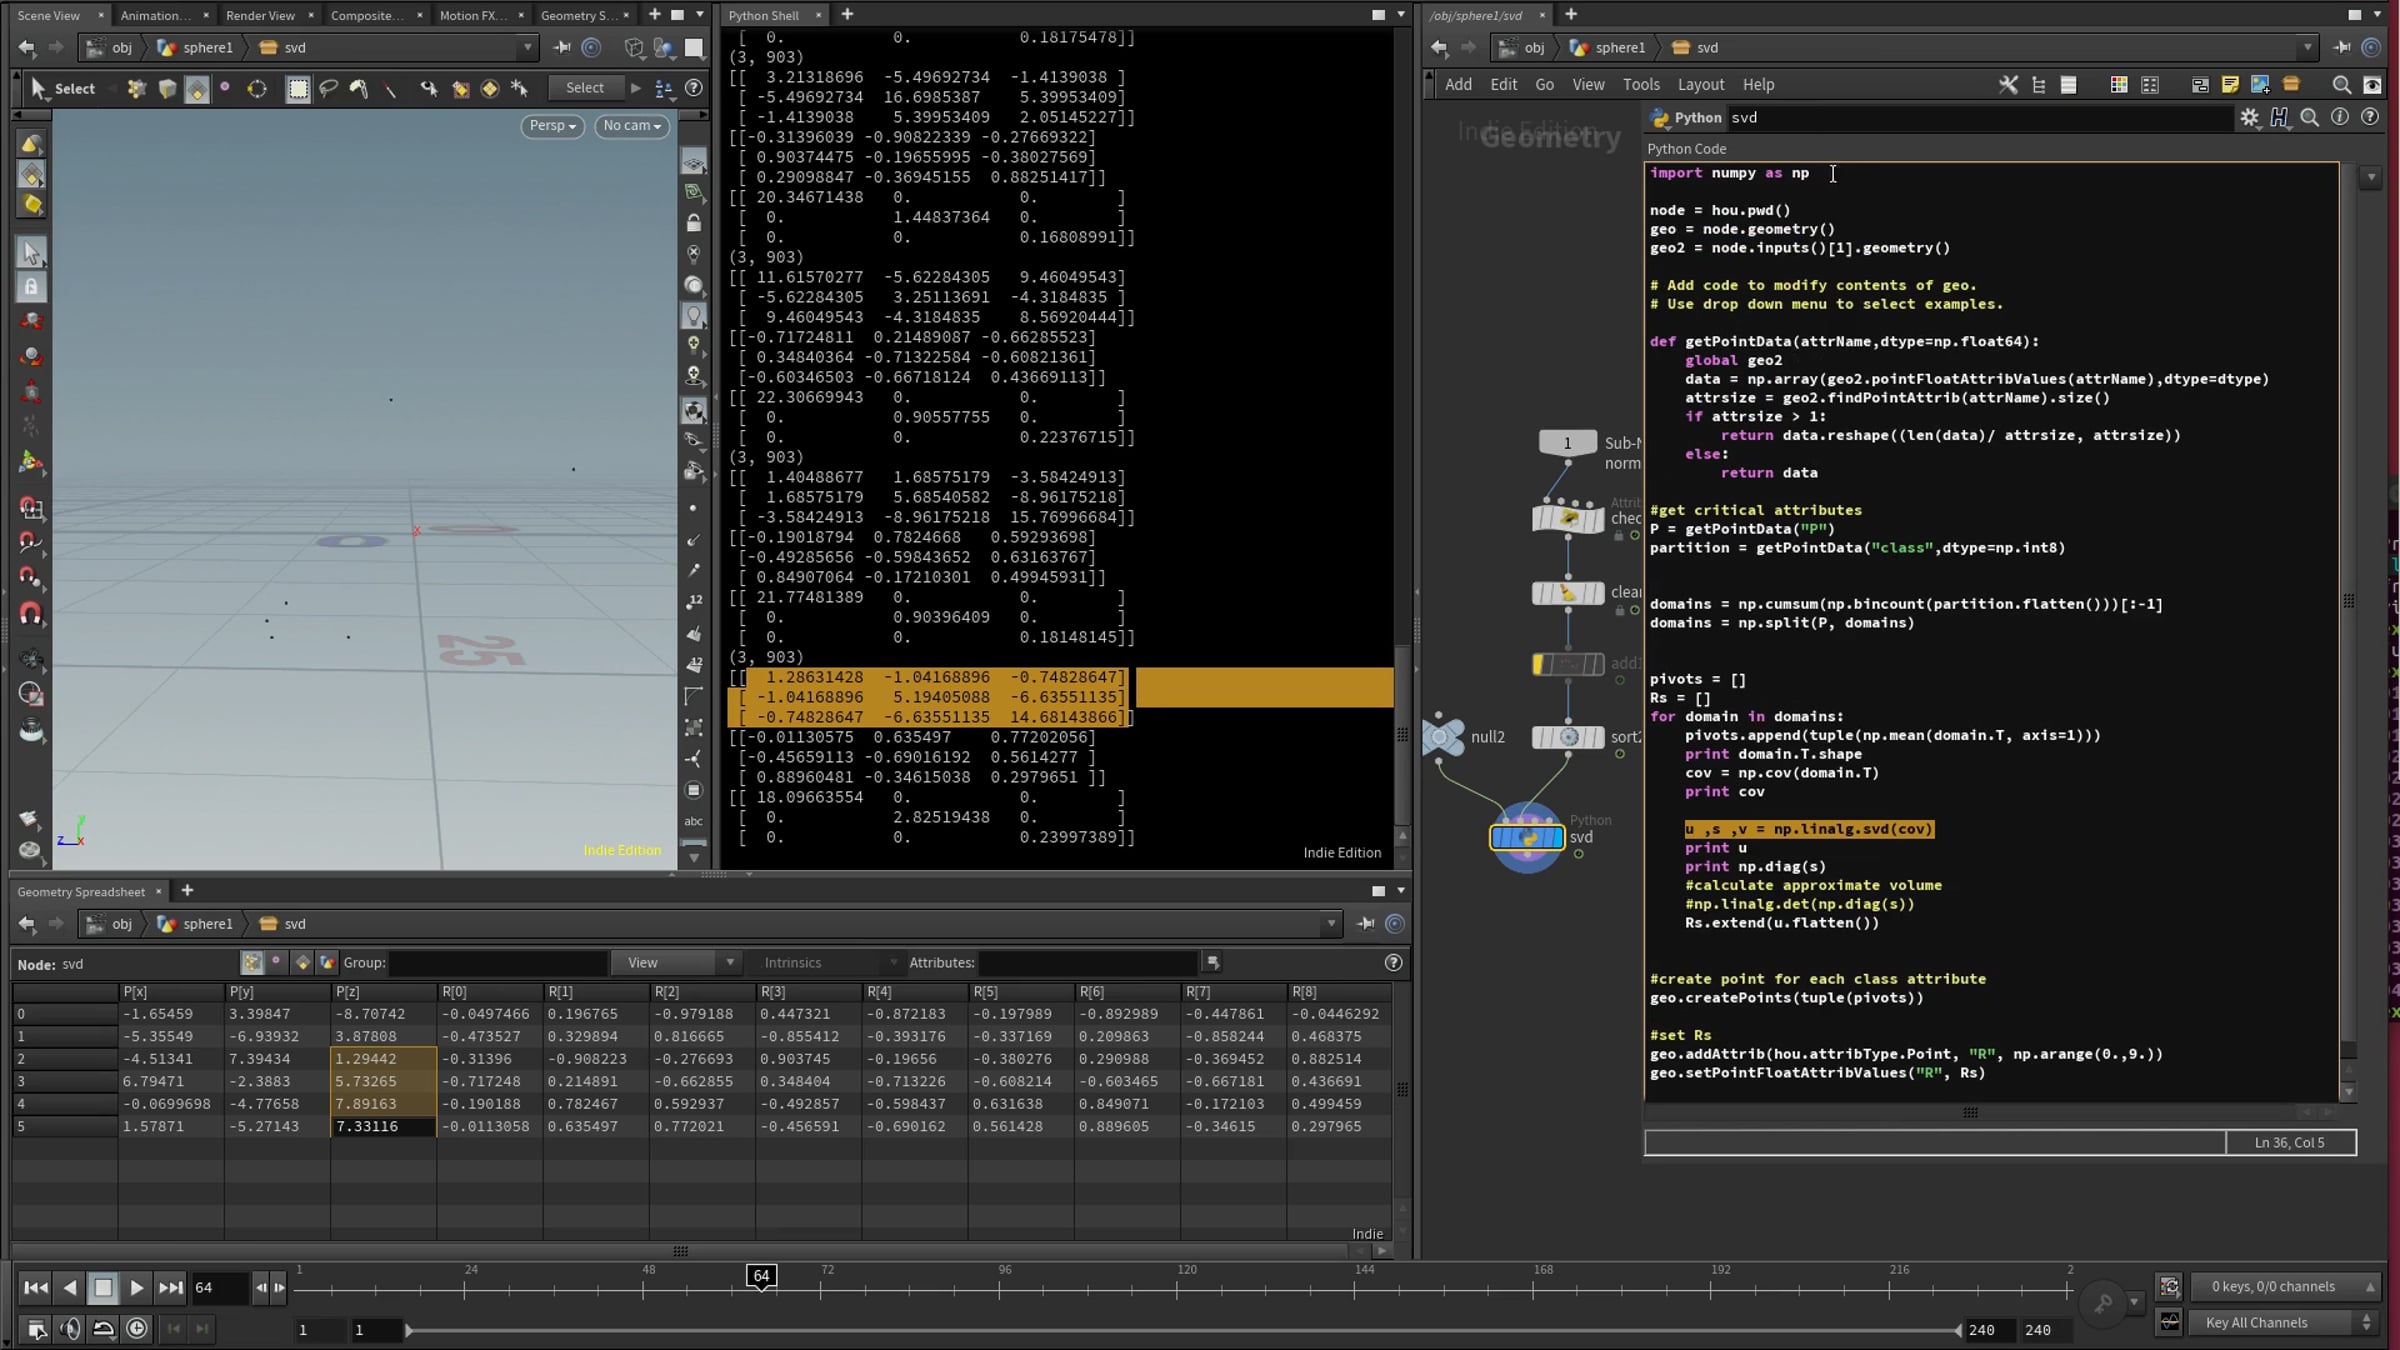
Task: Open the parameter gear settings icon
Action: point(2249,118)
